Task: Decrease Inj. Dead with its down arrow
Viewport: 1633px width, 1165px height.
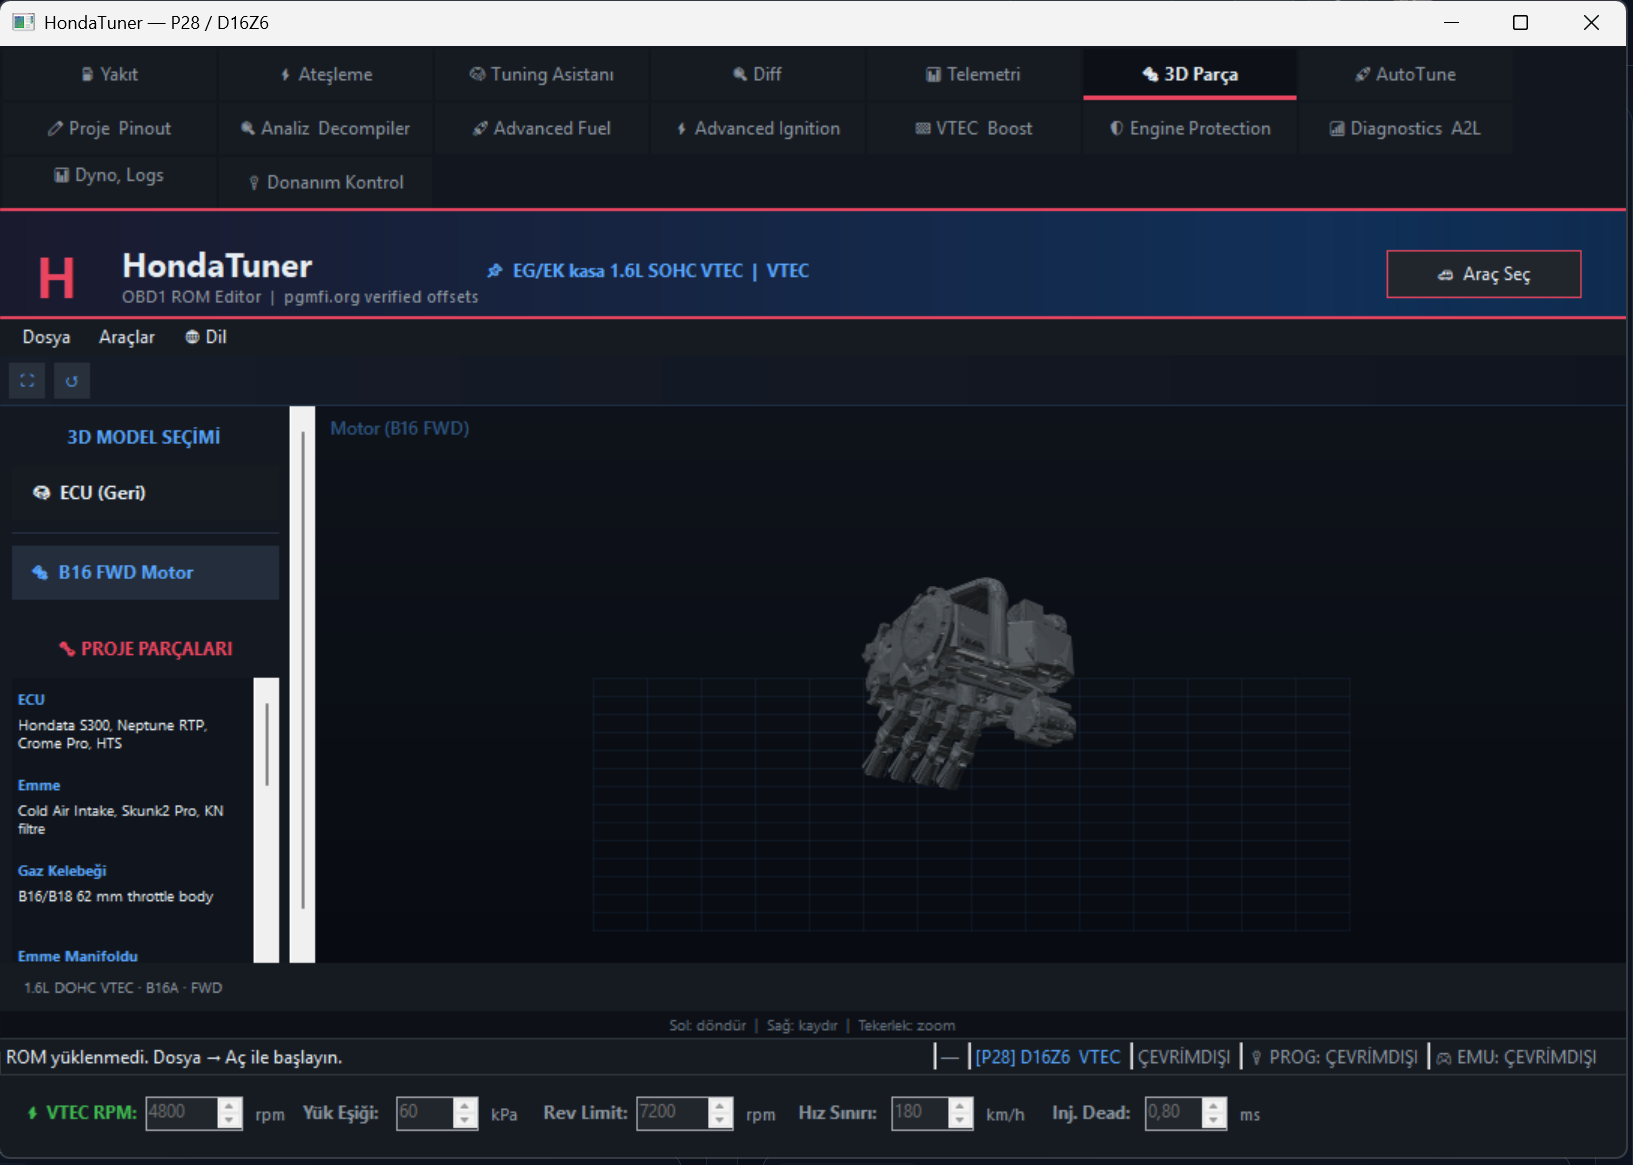Action: (x=1214, y=1120)
